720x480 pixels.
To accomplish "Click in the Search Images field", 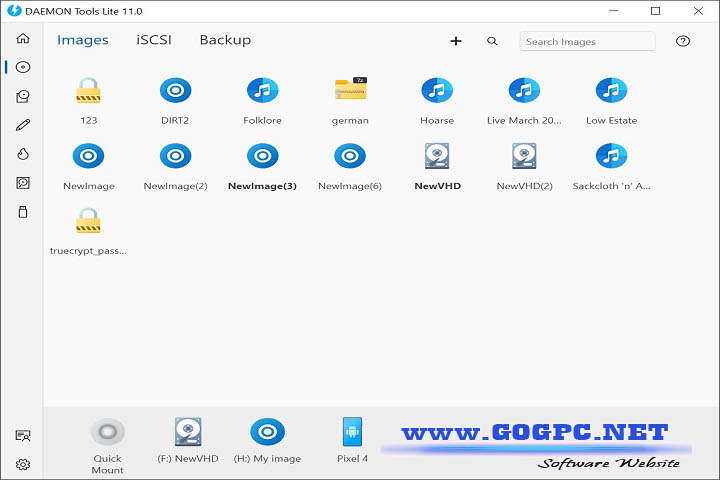I will pos(587,41).
